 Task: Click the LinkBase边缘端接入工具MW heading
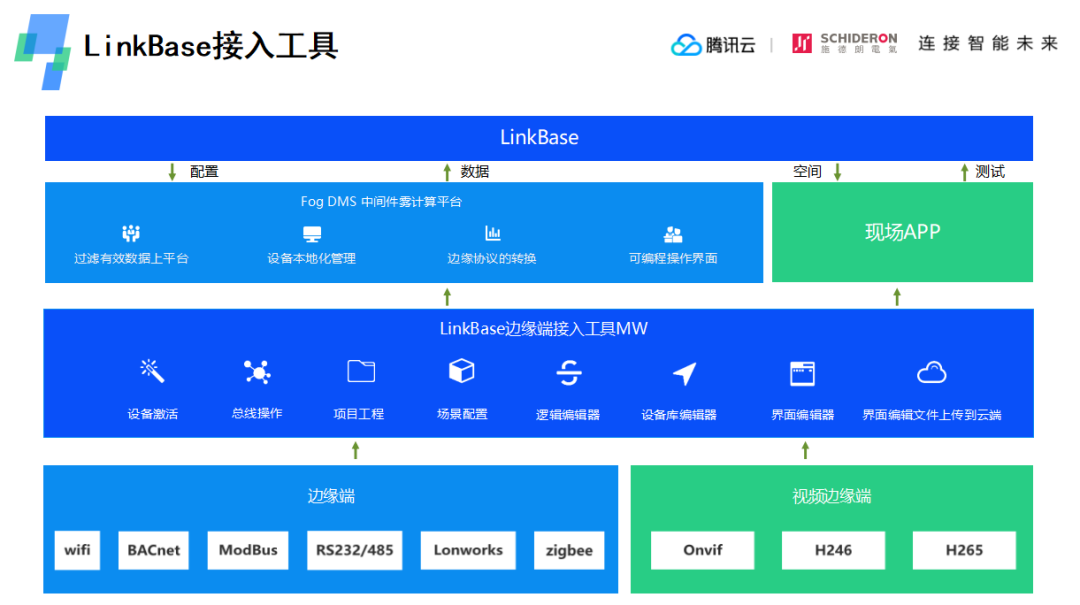pos(543,329)
